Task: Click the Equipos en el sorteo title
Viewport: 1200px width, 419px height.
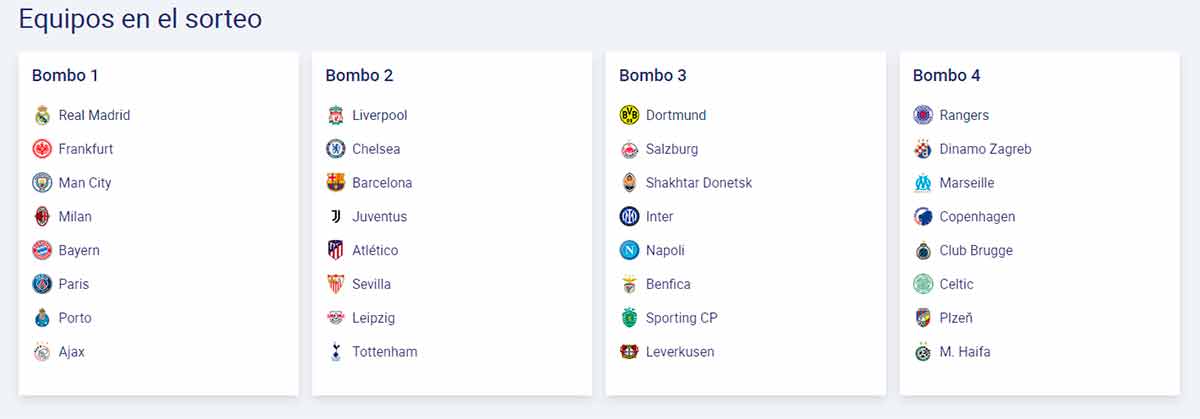Action: pos(140,18)
